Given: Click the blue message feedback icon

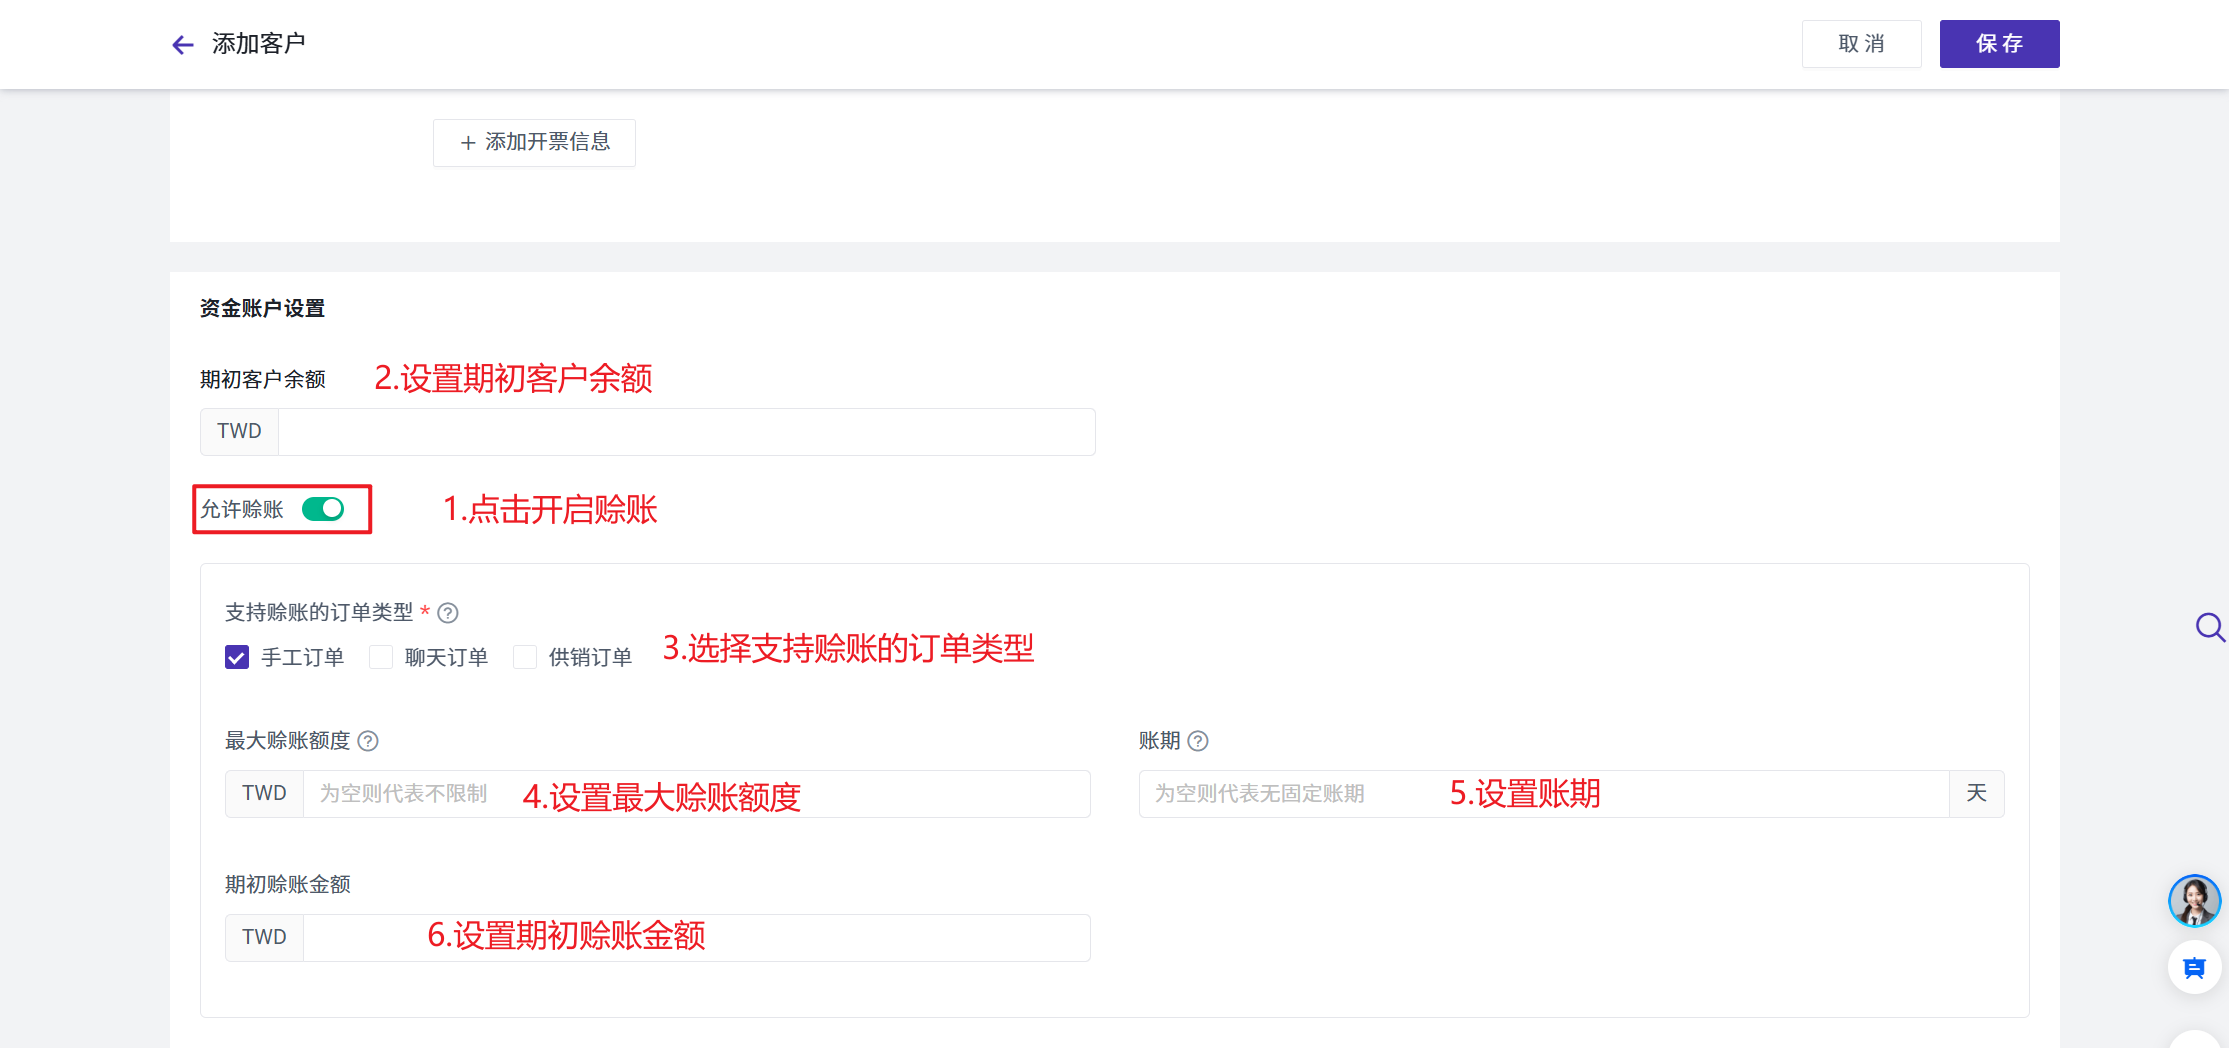Looking at the screenshot, I should coord(2194,968).
